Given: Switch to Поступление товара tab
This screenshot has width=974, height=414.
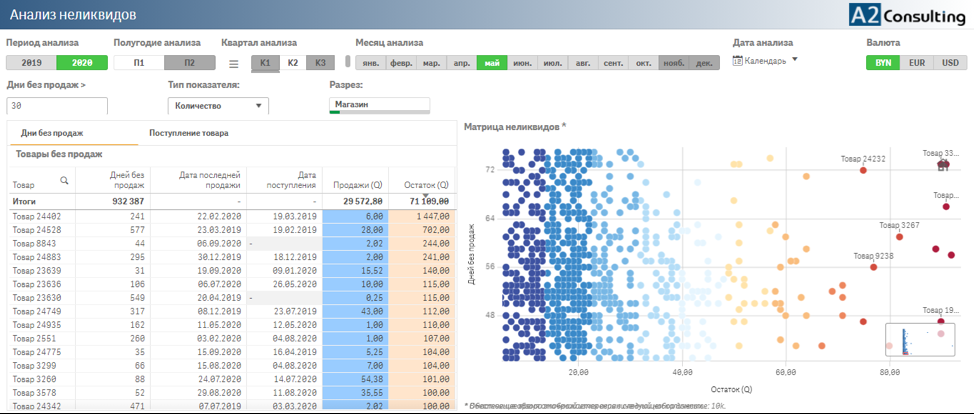Looking at the screenshot, I should [x=189, y=133].
